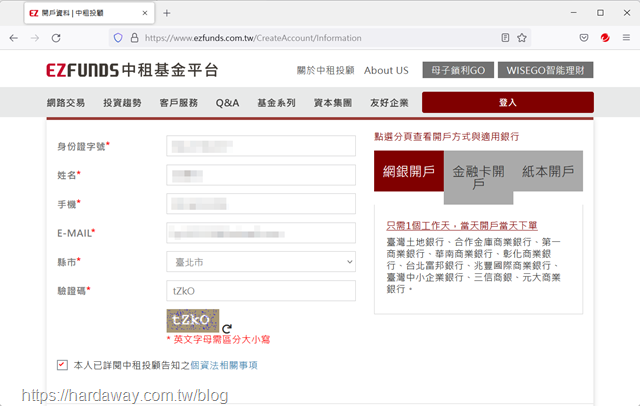This screenshot has height=406, width=640.
Task: Minimize the browser window
Action: tap(573, 13)
